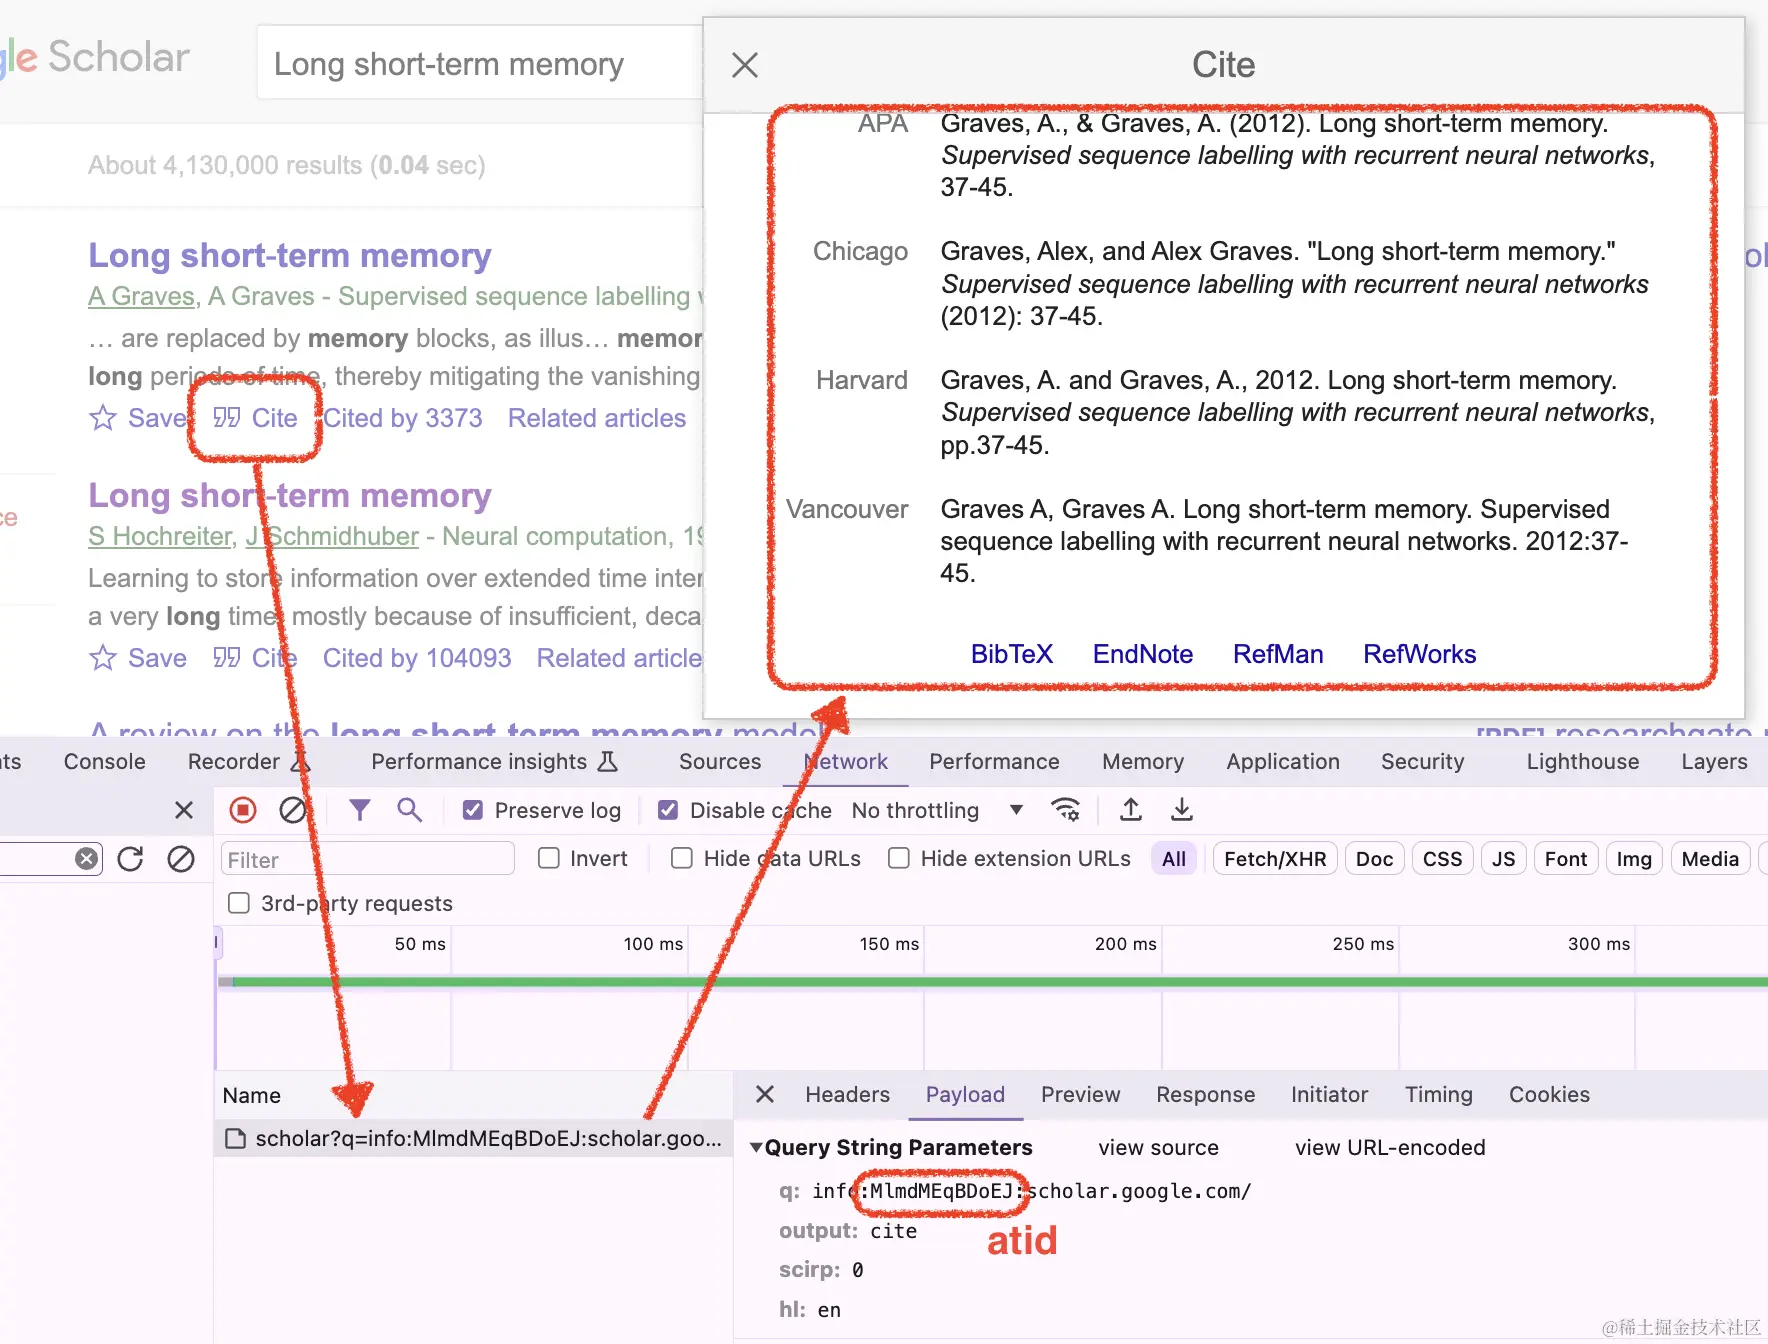
Task: Toggle Disable cache checkbox
Action: (x=668, y=810)
